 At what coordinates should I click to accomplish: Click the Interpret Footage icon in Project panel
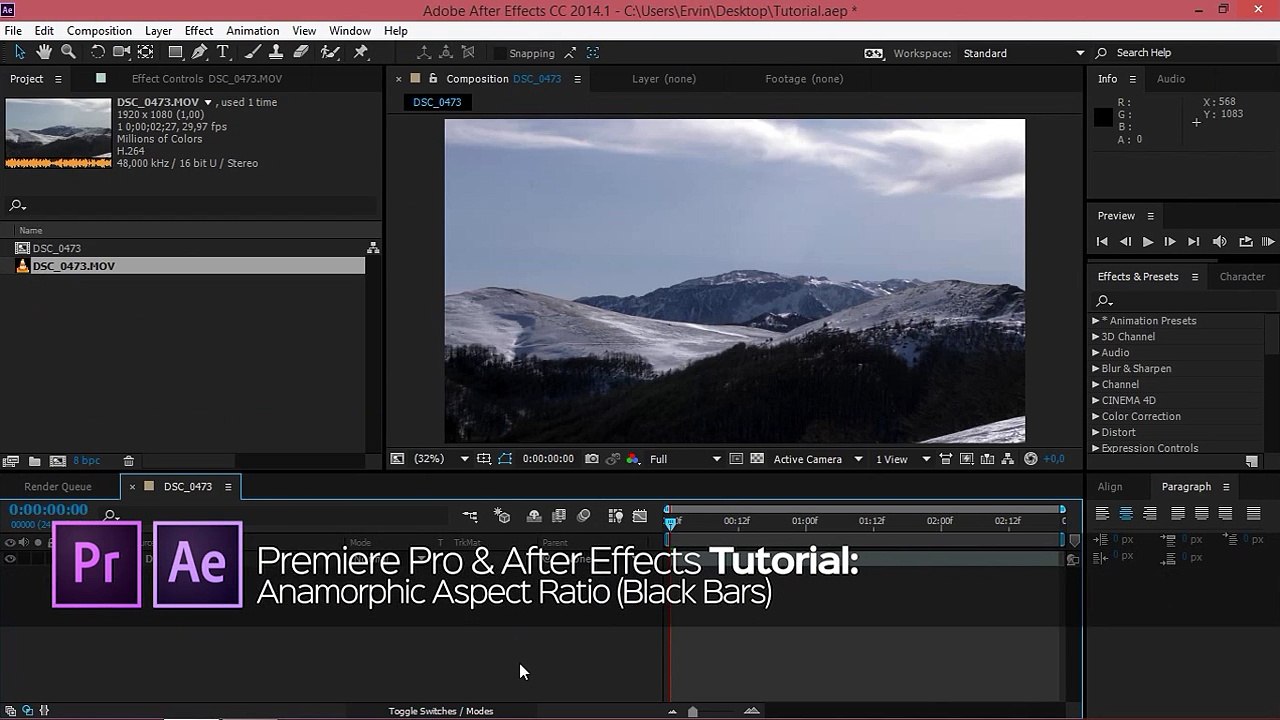pyautogui.click(x=11, y=461)
